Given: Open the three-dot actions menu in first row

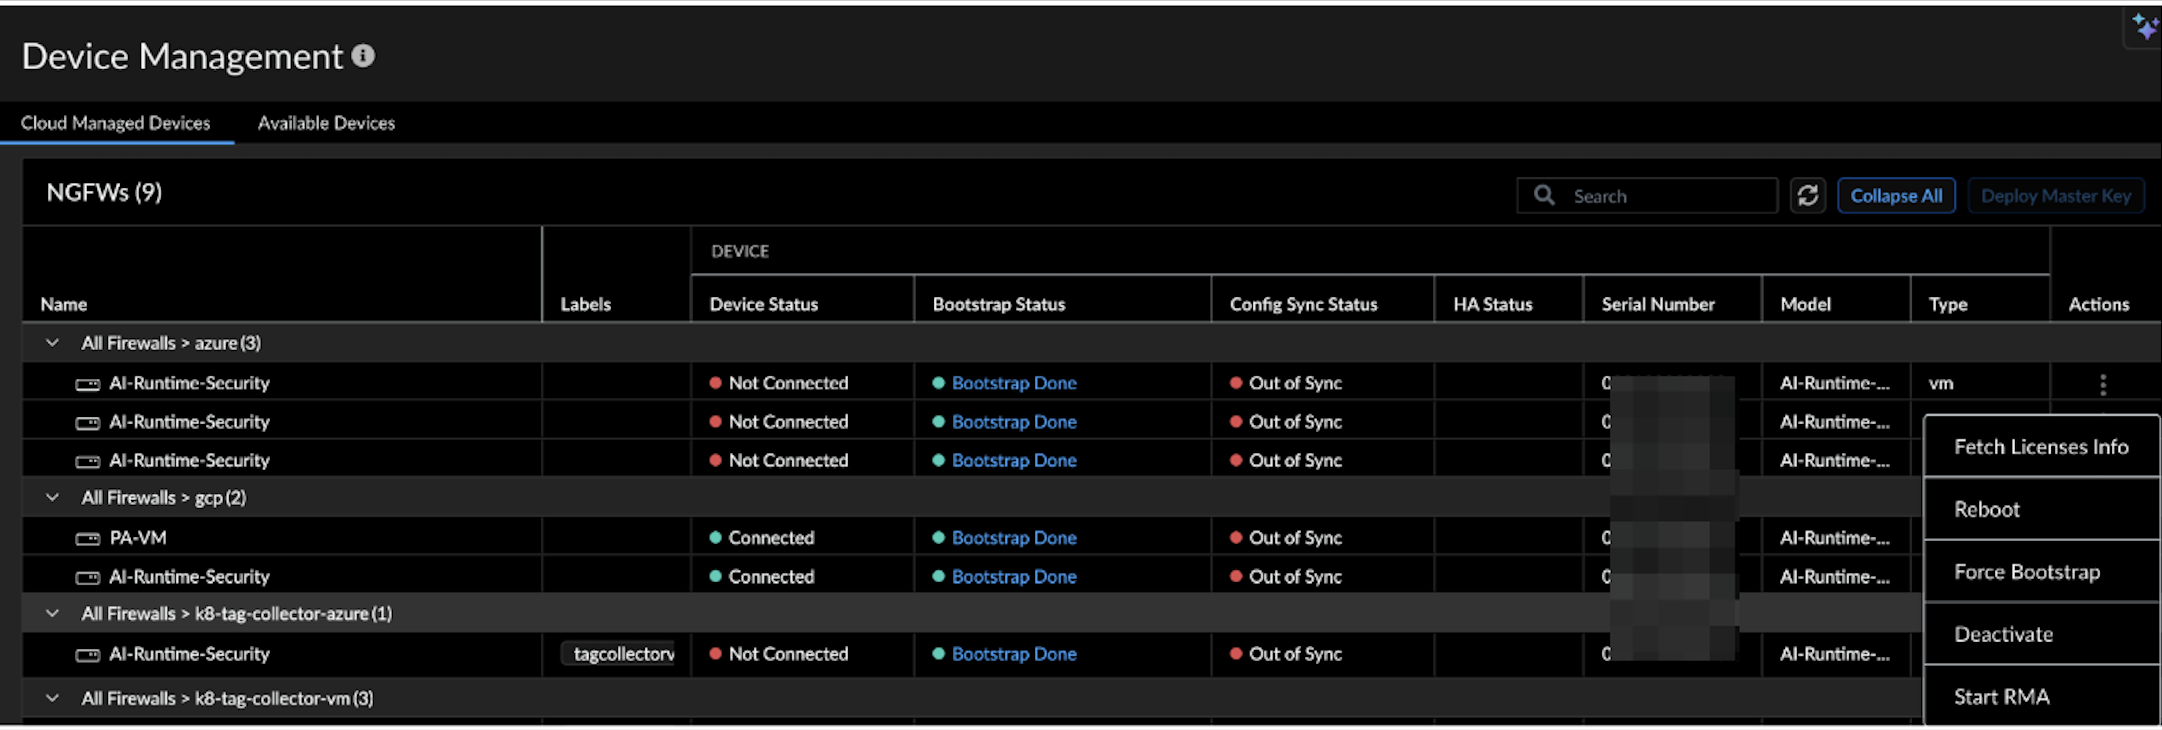Looking at the screenshot, I should click(x=2103, y=384).
